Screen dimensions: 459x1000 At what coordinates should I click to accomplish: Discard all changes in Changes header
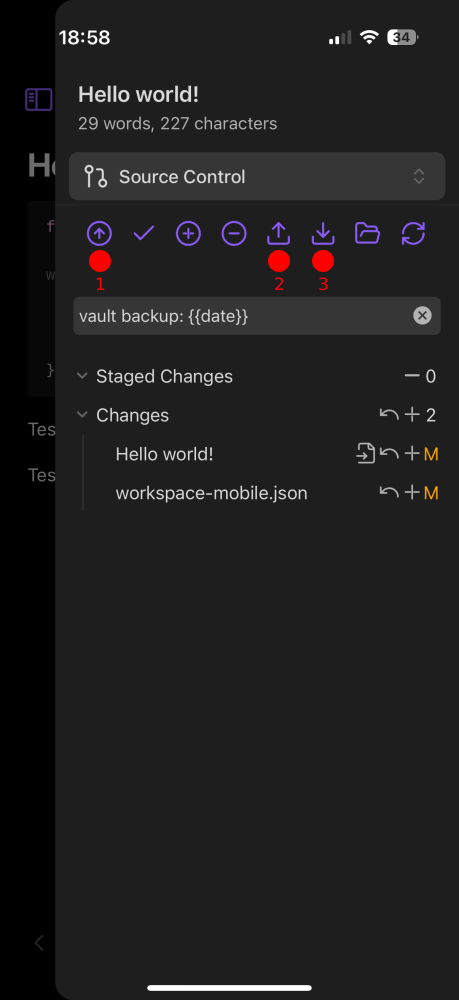point(389,415)
